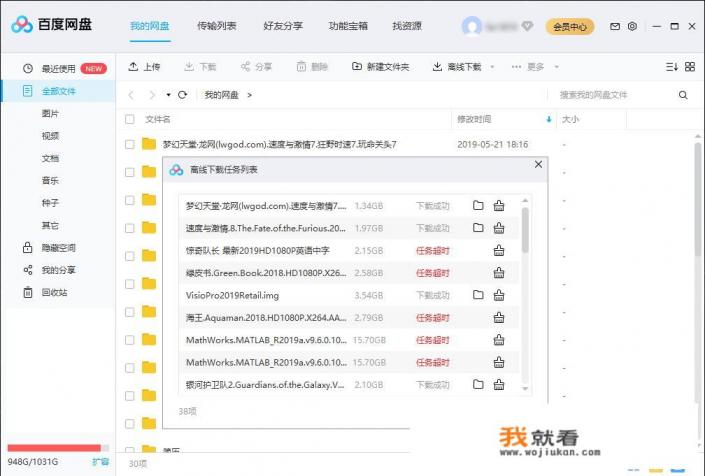Open the settings gear icon

click(x=632, y=27)
